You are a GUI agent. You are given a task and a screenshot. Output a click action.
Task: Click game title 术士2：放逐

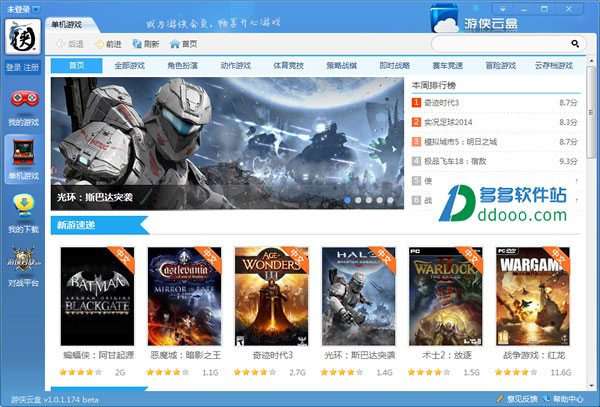pyautogui.click(x=447, y=355)
